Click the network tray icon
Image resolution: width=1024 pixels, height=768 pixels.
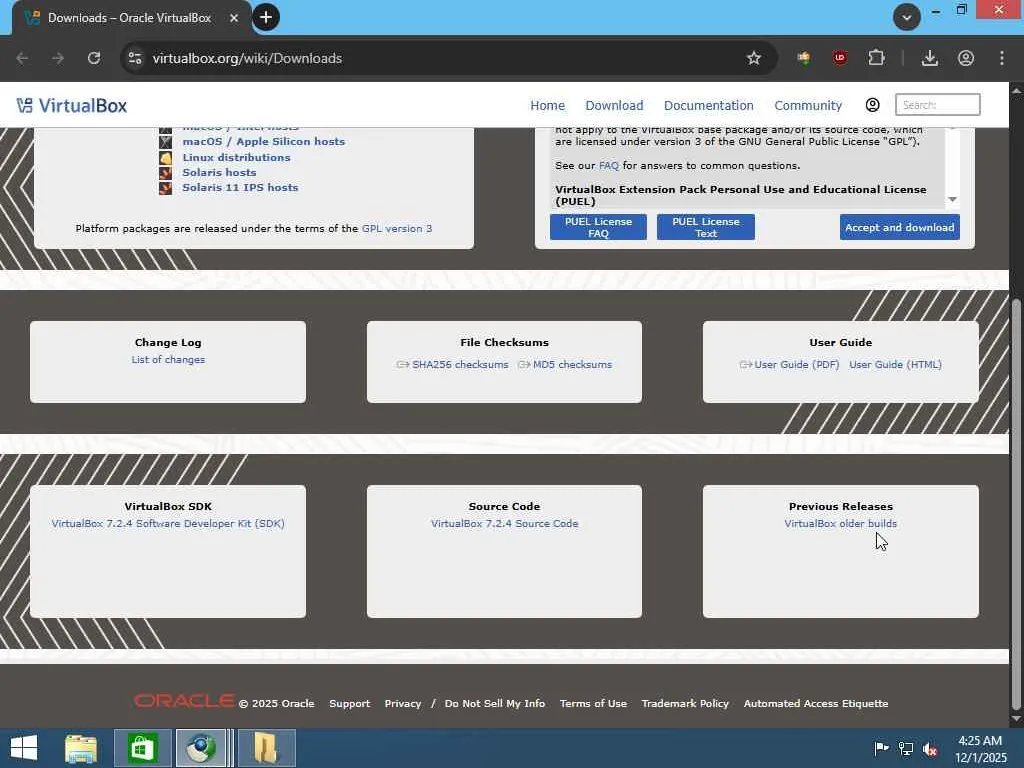pos(906,749)
